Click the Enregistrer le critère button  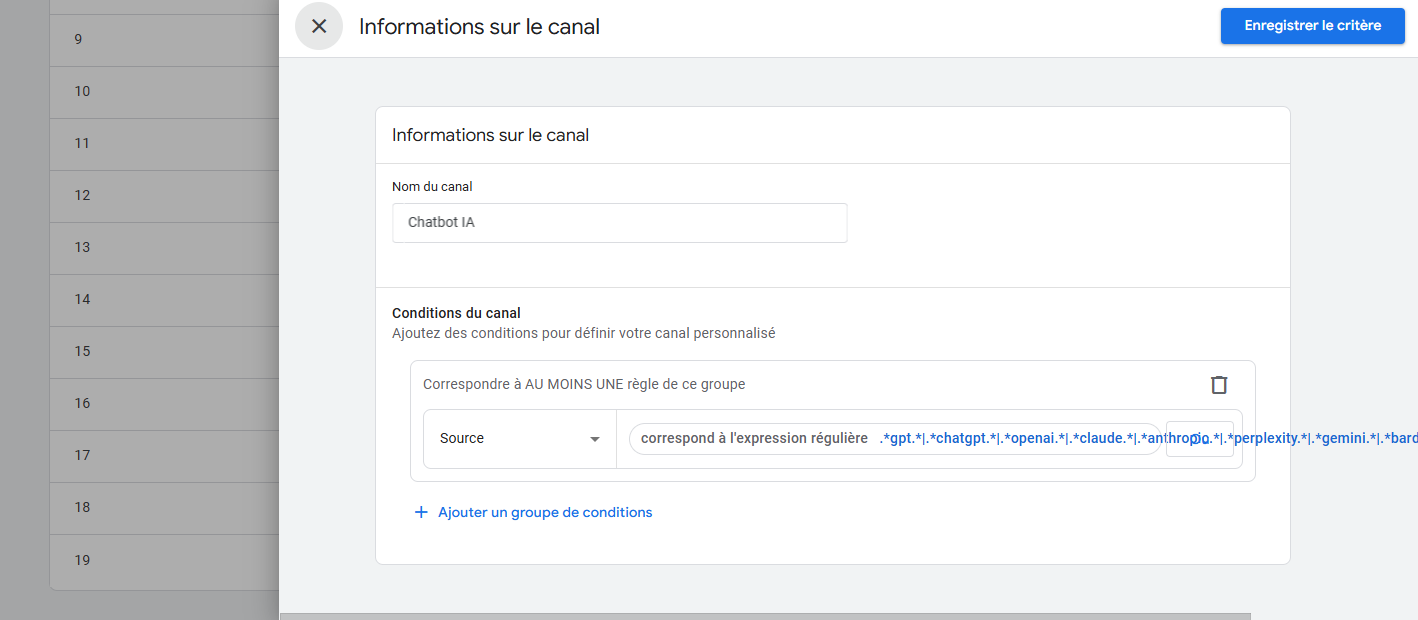1312,26
